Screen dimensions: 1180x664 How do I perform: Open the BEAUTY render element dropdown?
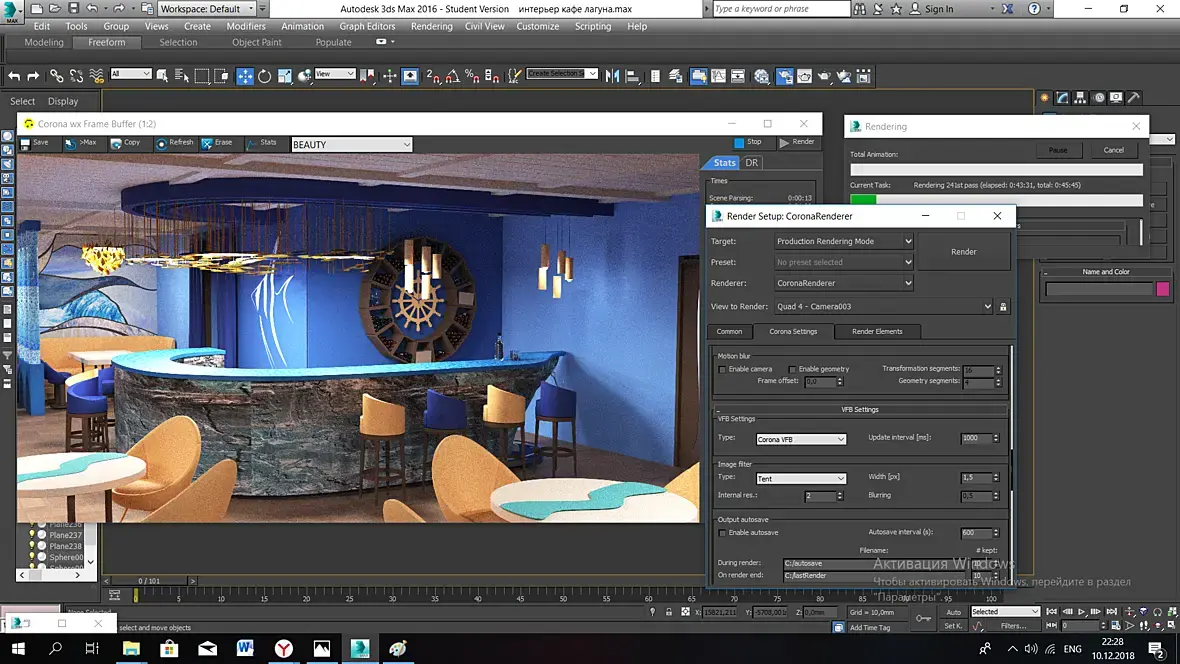point(351,145)
